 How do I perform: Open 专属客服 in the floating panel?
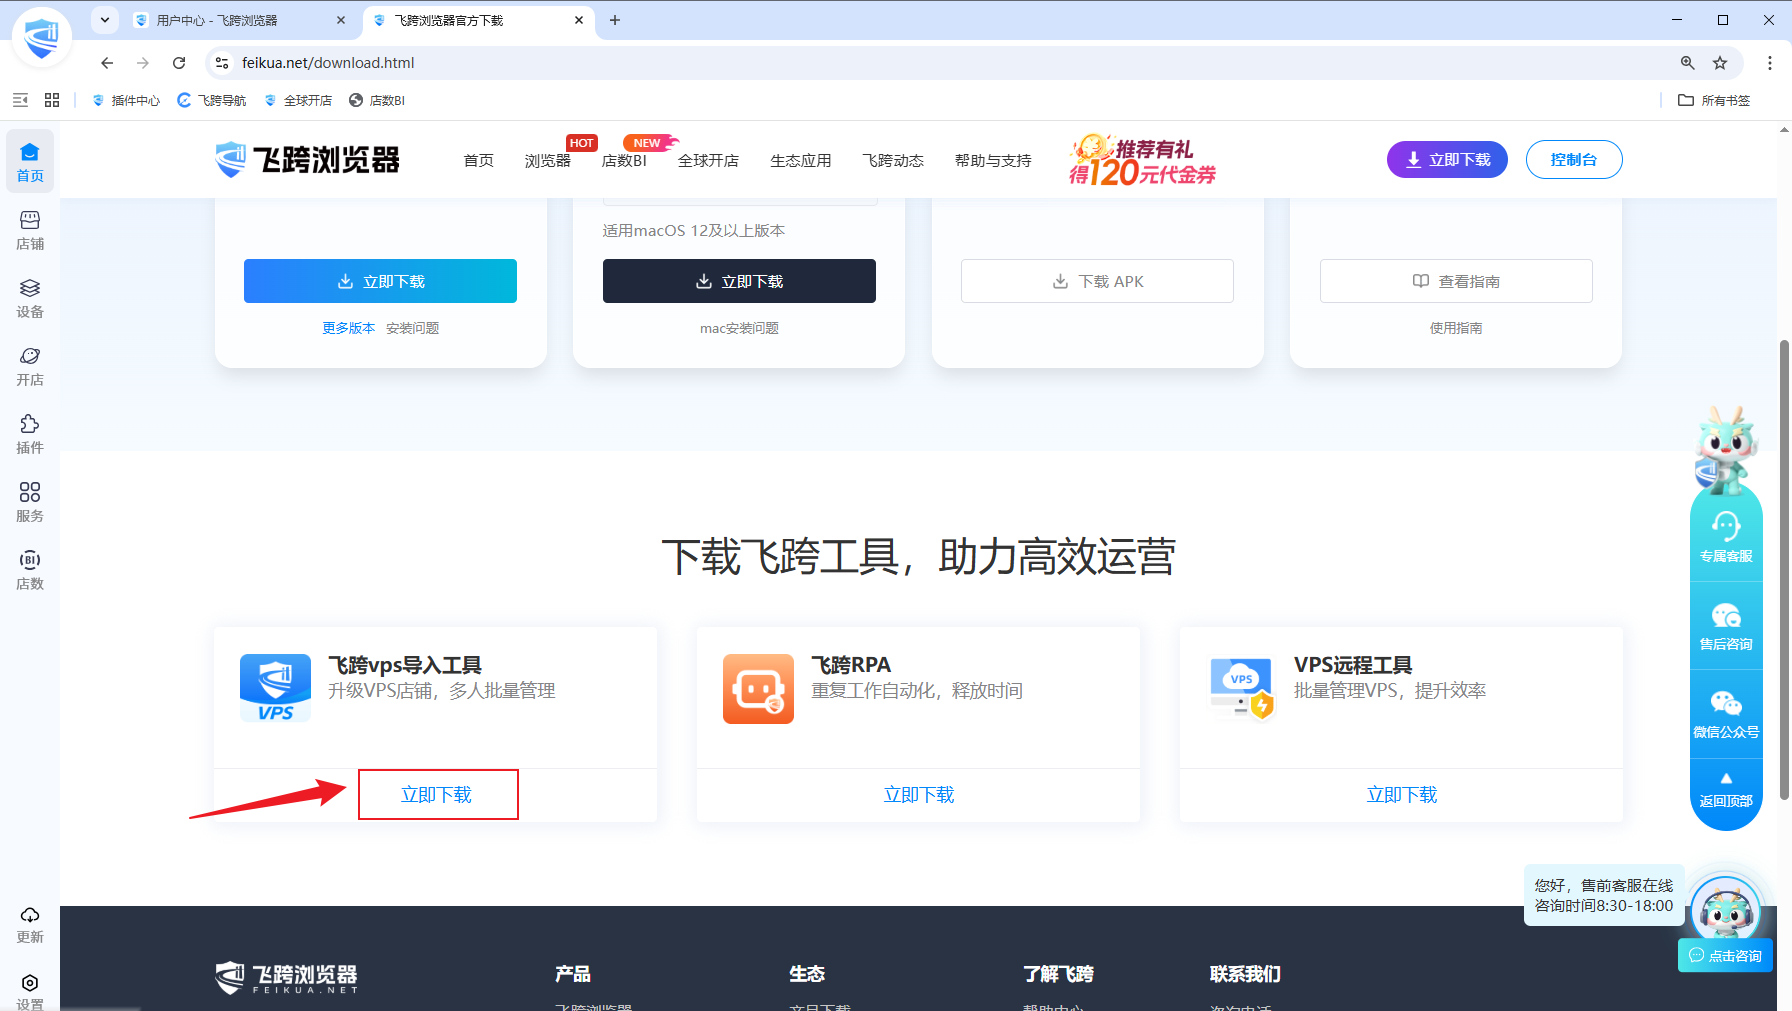(1726, 537)
